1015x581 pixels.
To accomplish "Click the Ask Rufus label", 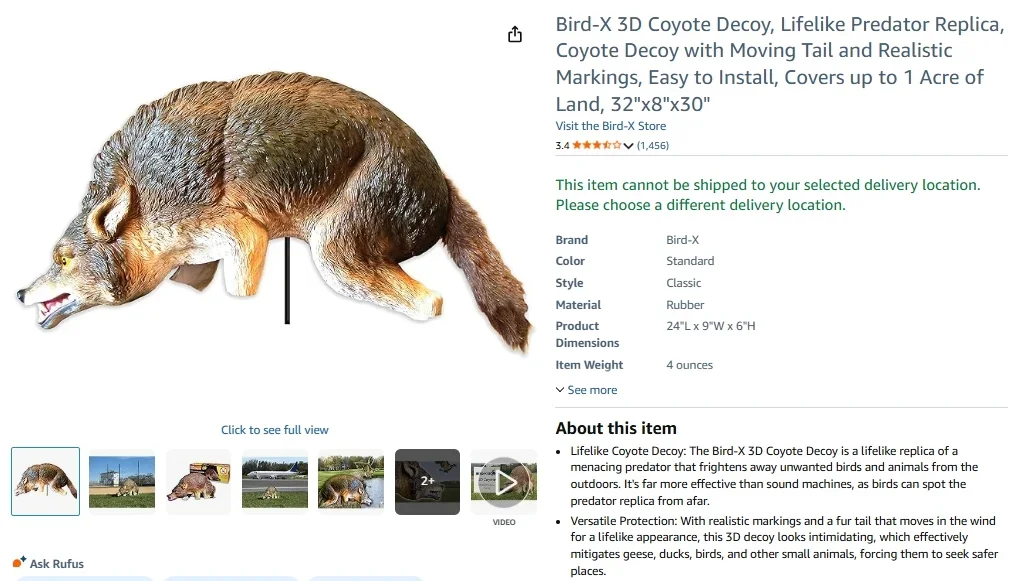I will [x=57, y=564].
